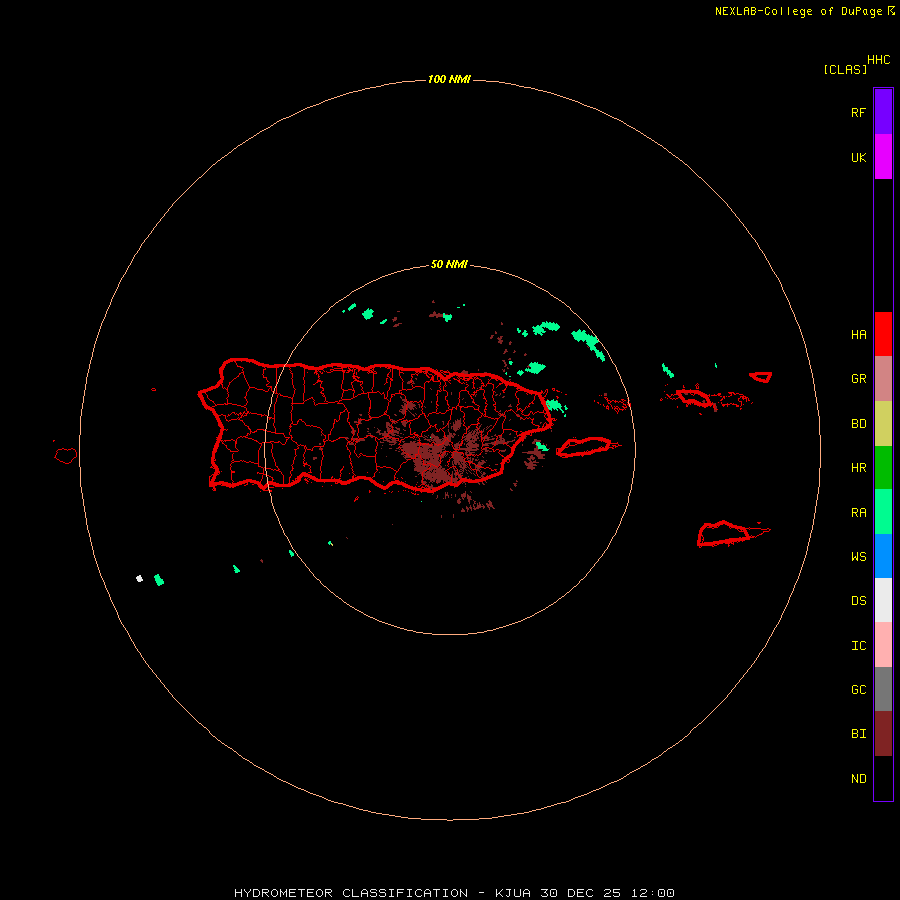Click the GC legend label
This screenshot has height=900, width=900.
click(x=858, y=690)
